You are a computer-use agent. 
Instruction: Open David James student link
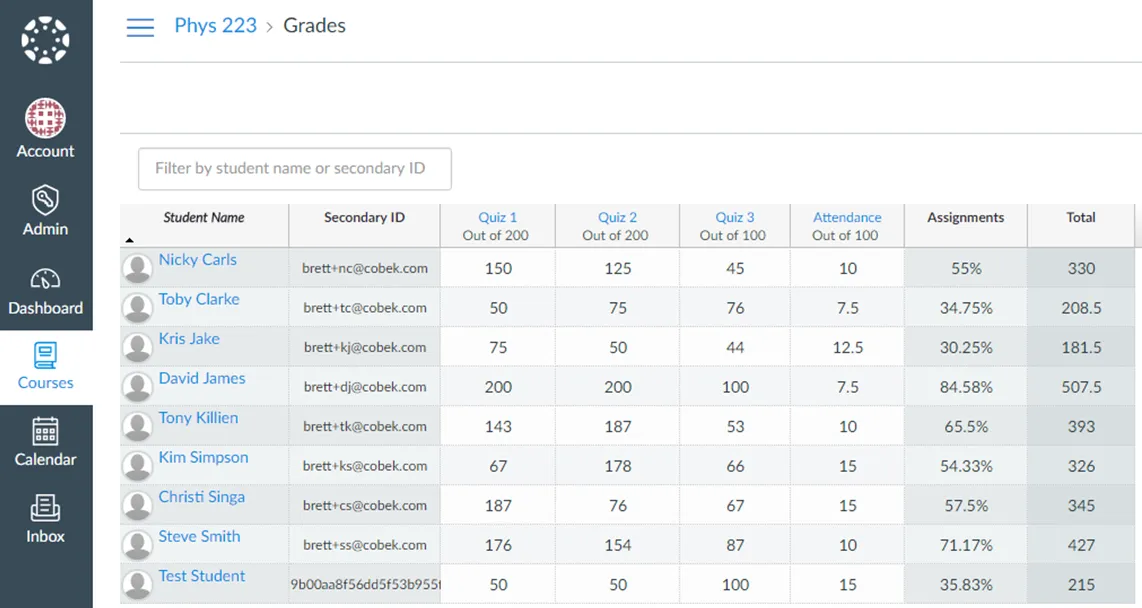202,379
